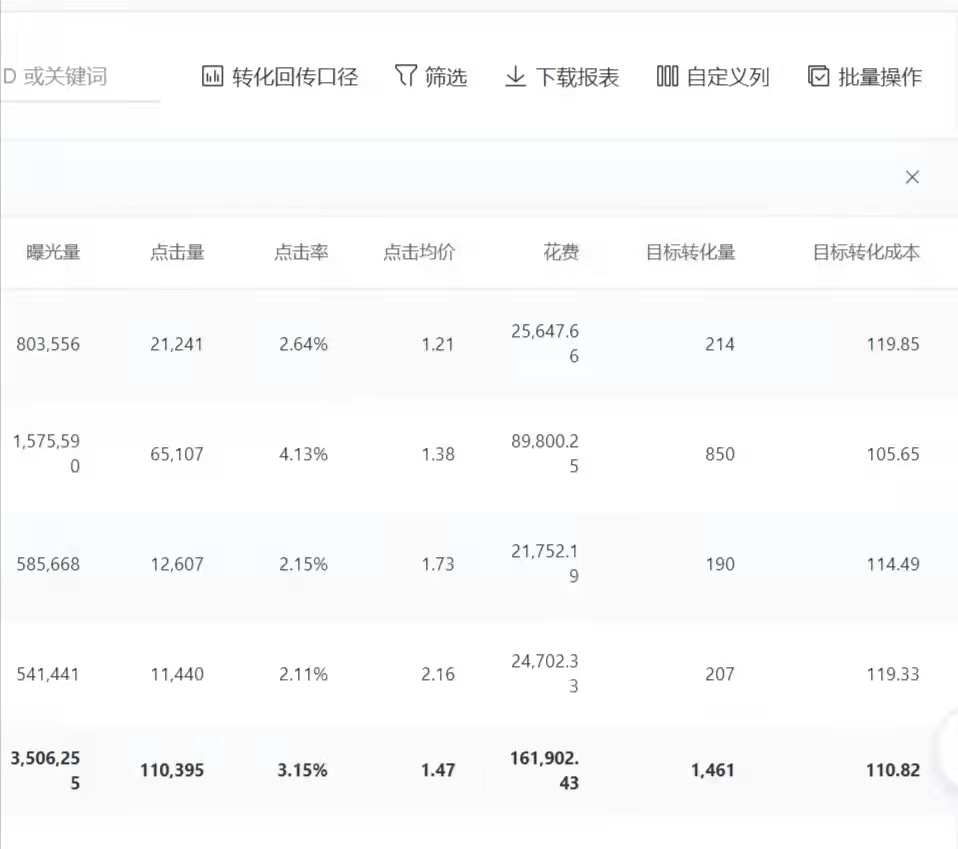This screenshot has height=849, width=958.
Task: Focus the 或关键词 search input field
Action: (80, 78)
